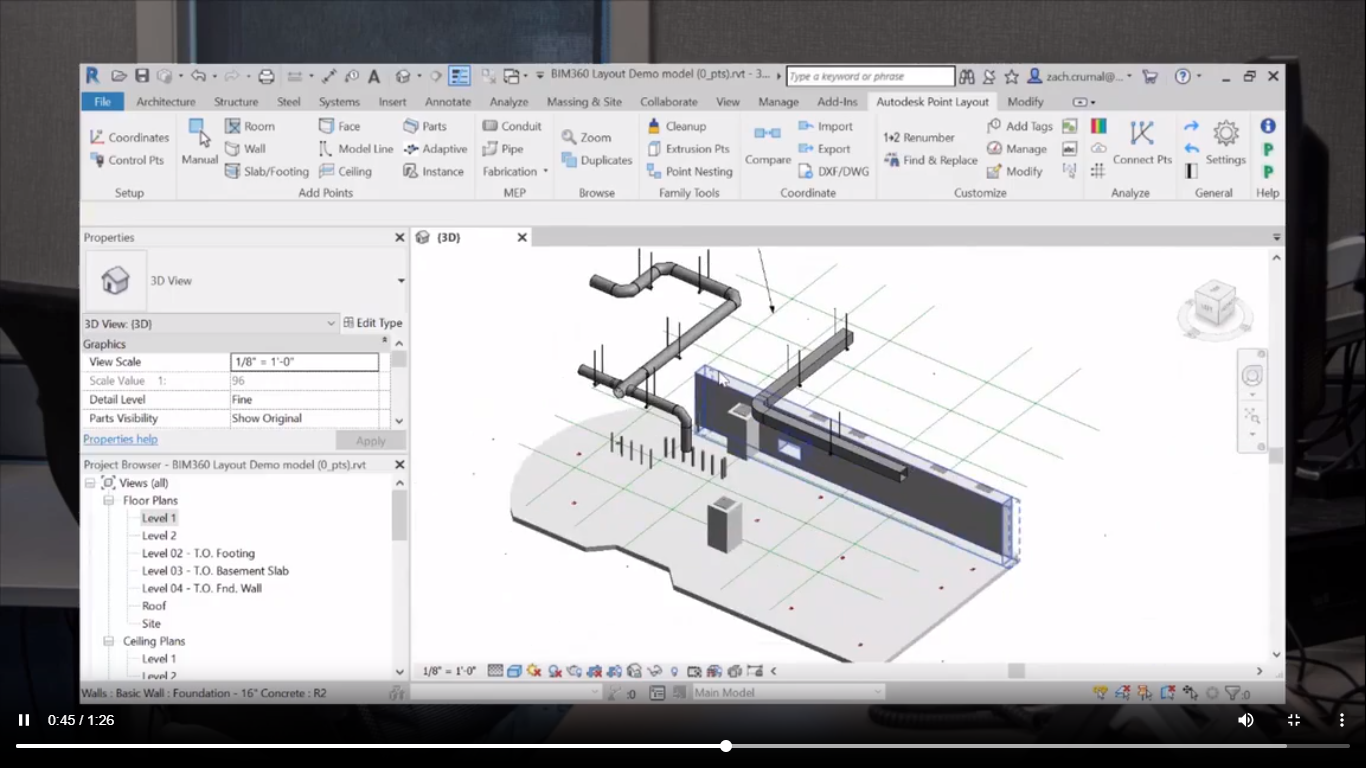Choose the Face add-points tool

point(339,126)
